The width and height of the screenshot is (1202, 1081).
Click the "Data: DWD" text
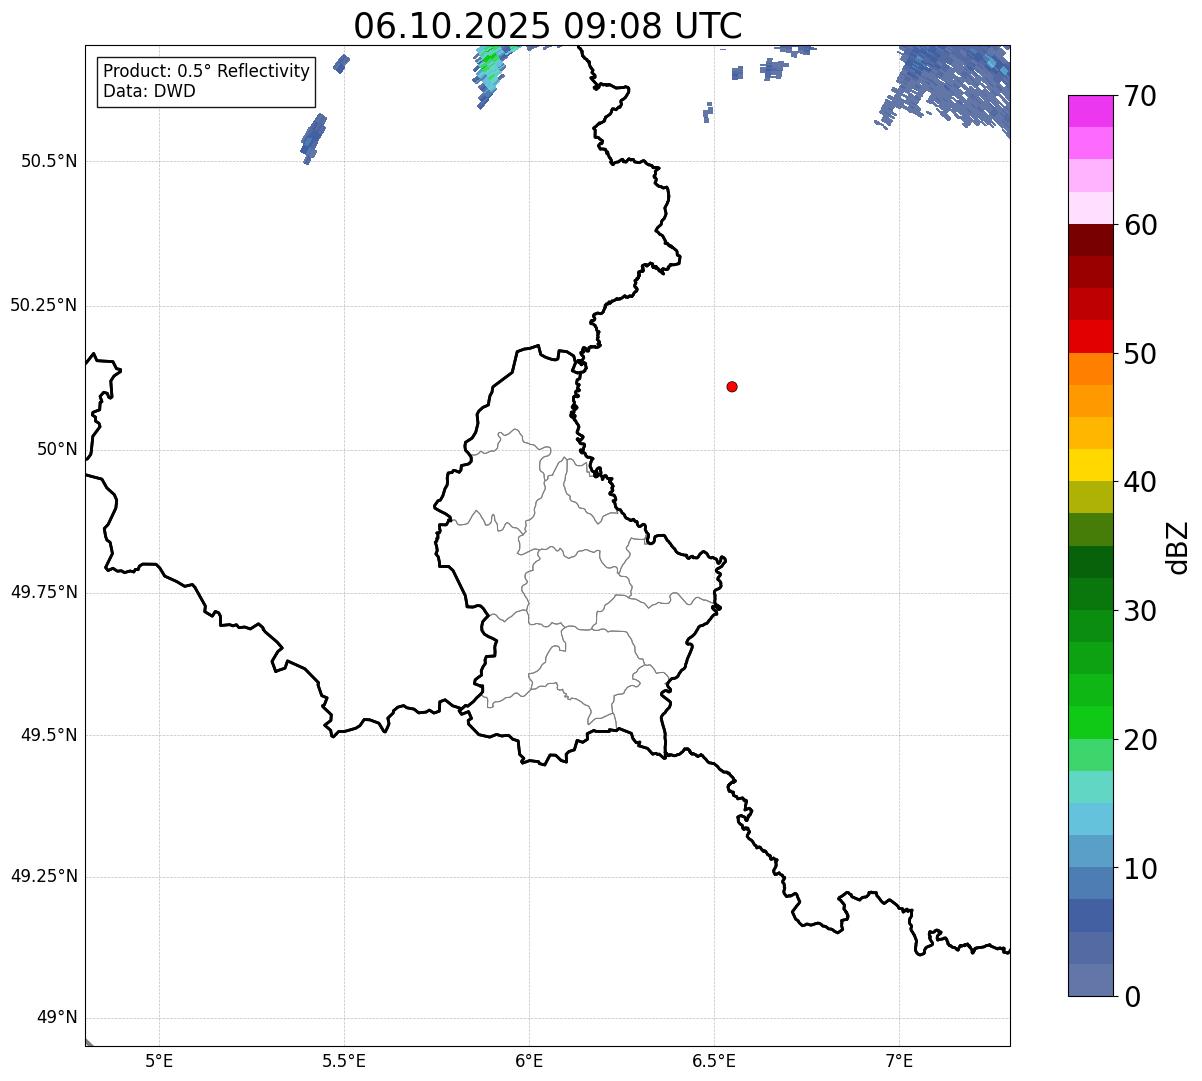click(x=149, y=91)
